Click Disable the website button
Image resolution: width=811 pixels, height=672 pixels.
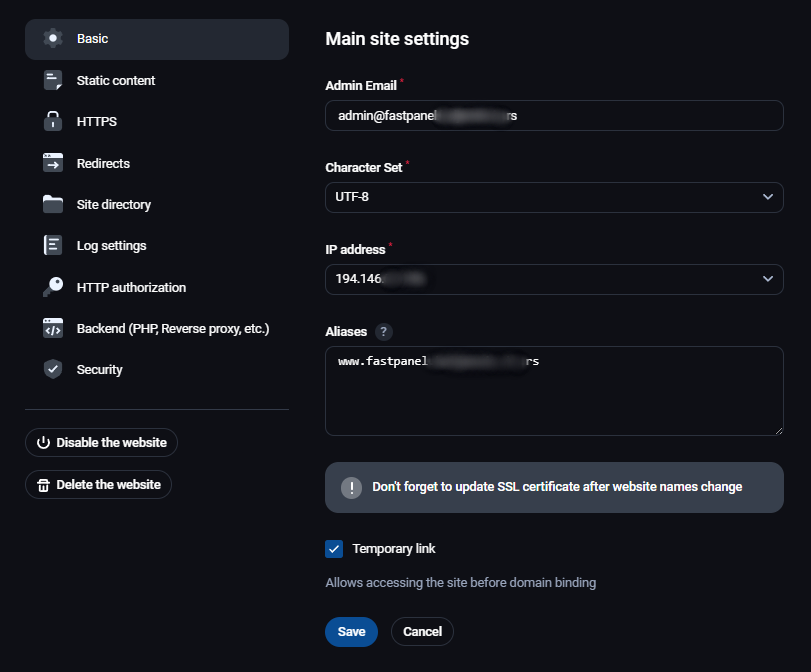tap(102, 443)
